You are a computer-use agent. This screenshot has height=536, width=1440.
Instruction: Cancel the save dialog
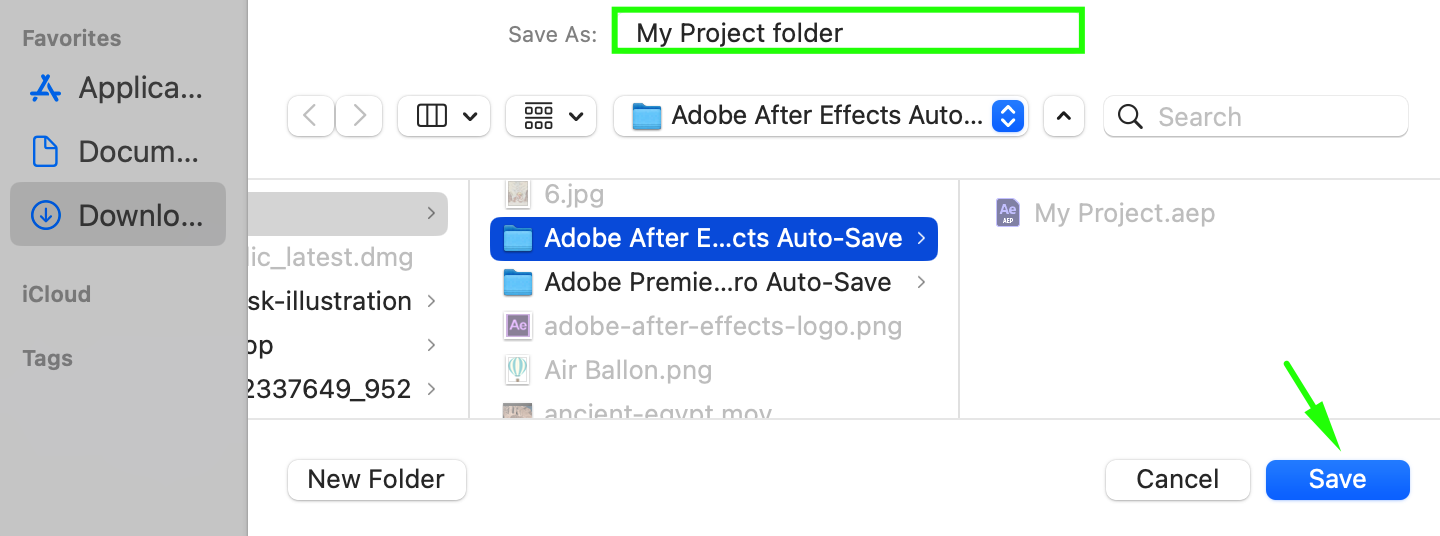(x=1178, y=480)
